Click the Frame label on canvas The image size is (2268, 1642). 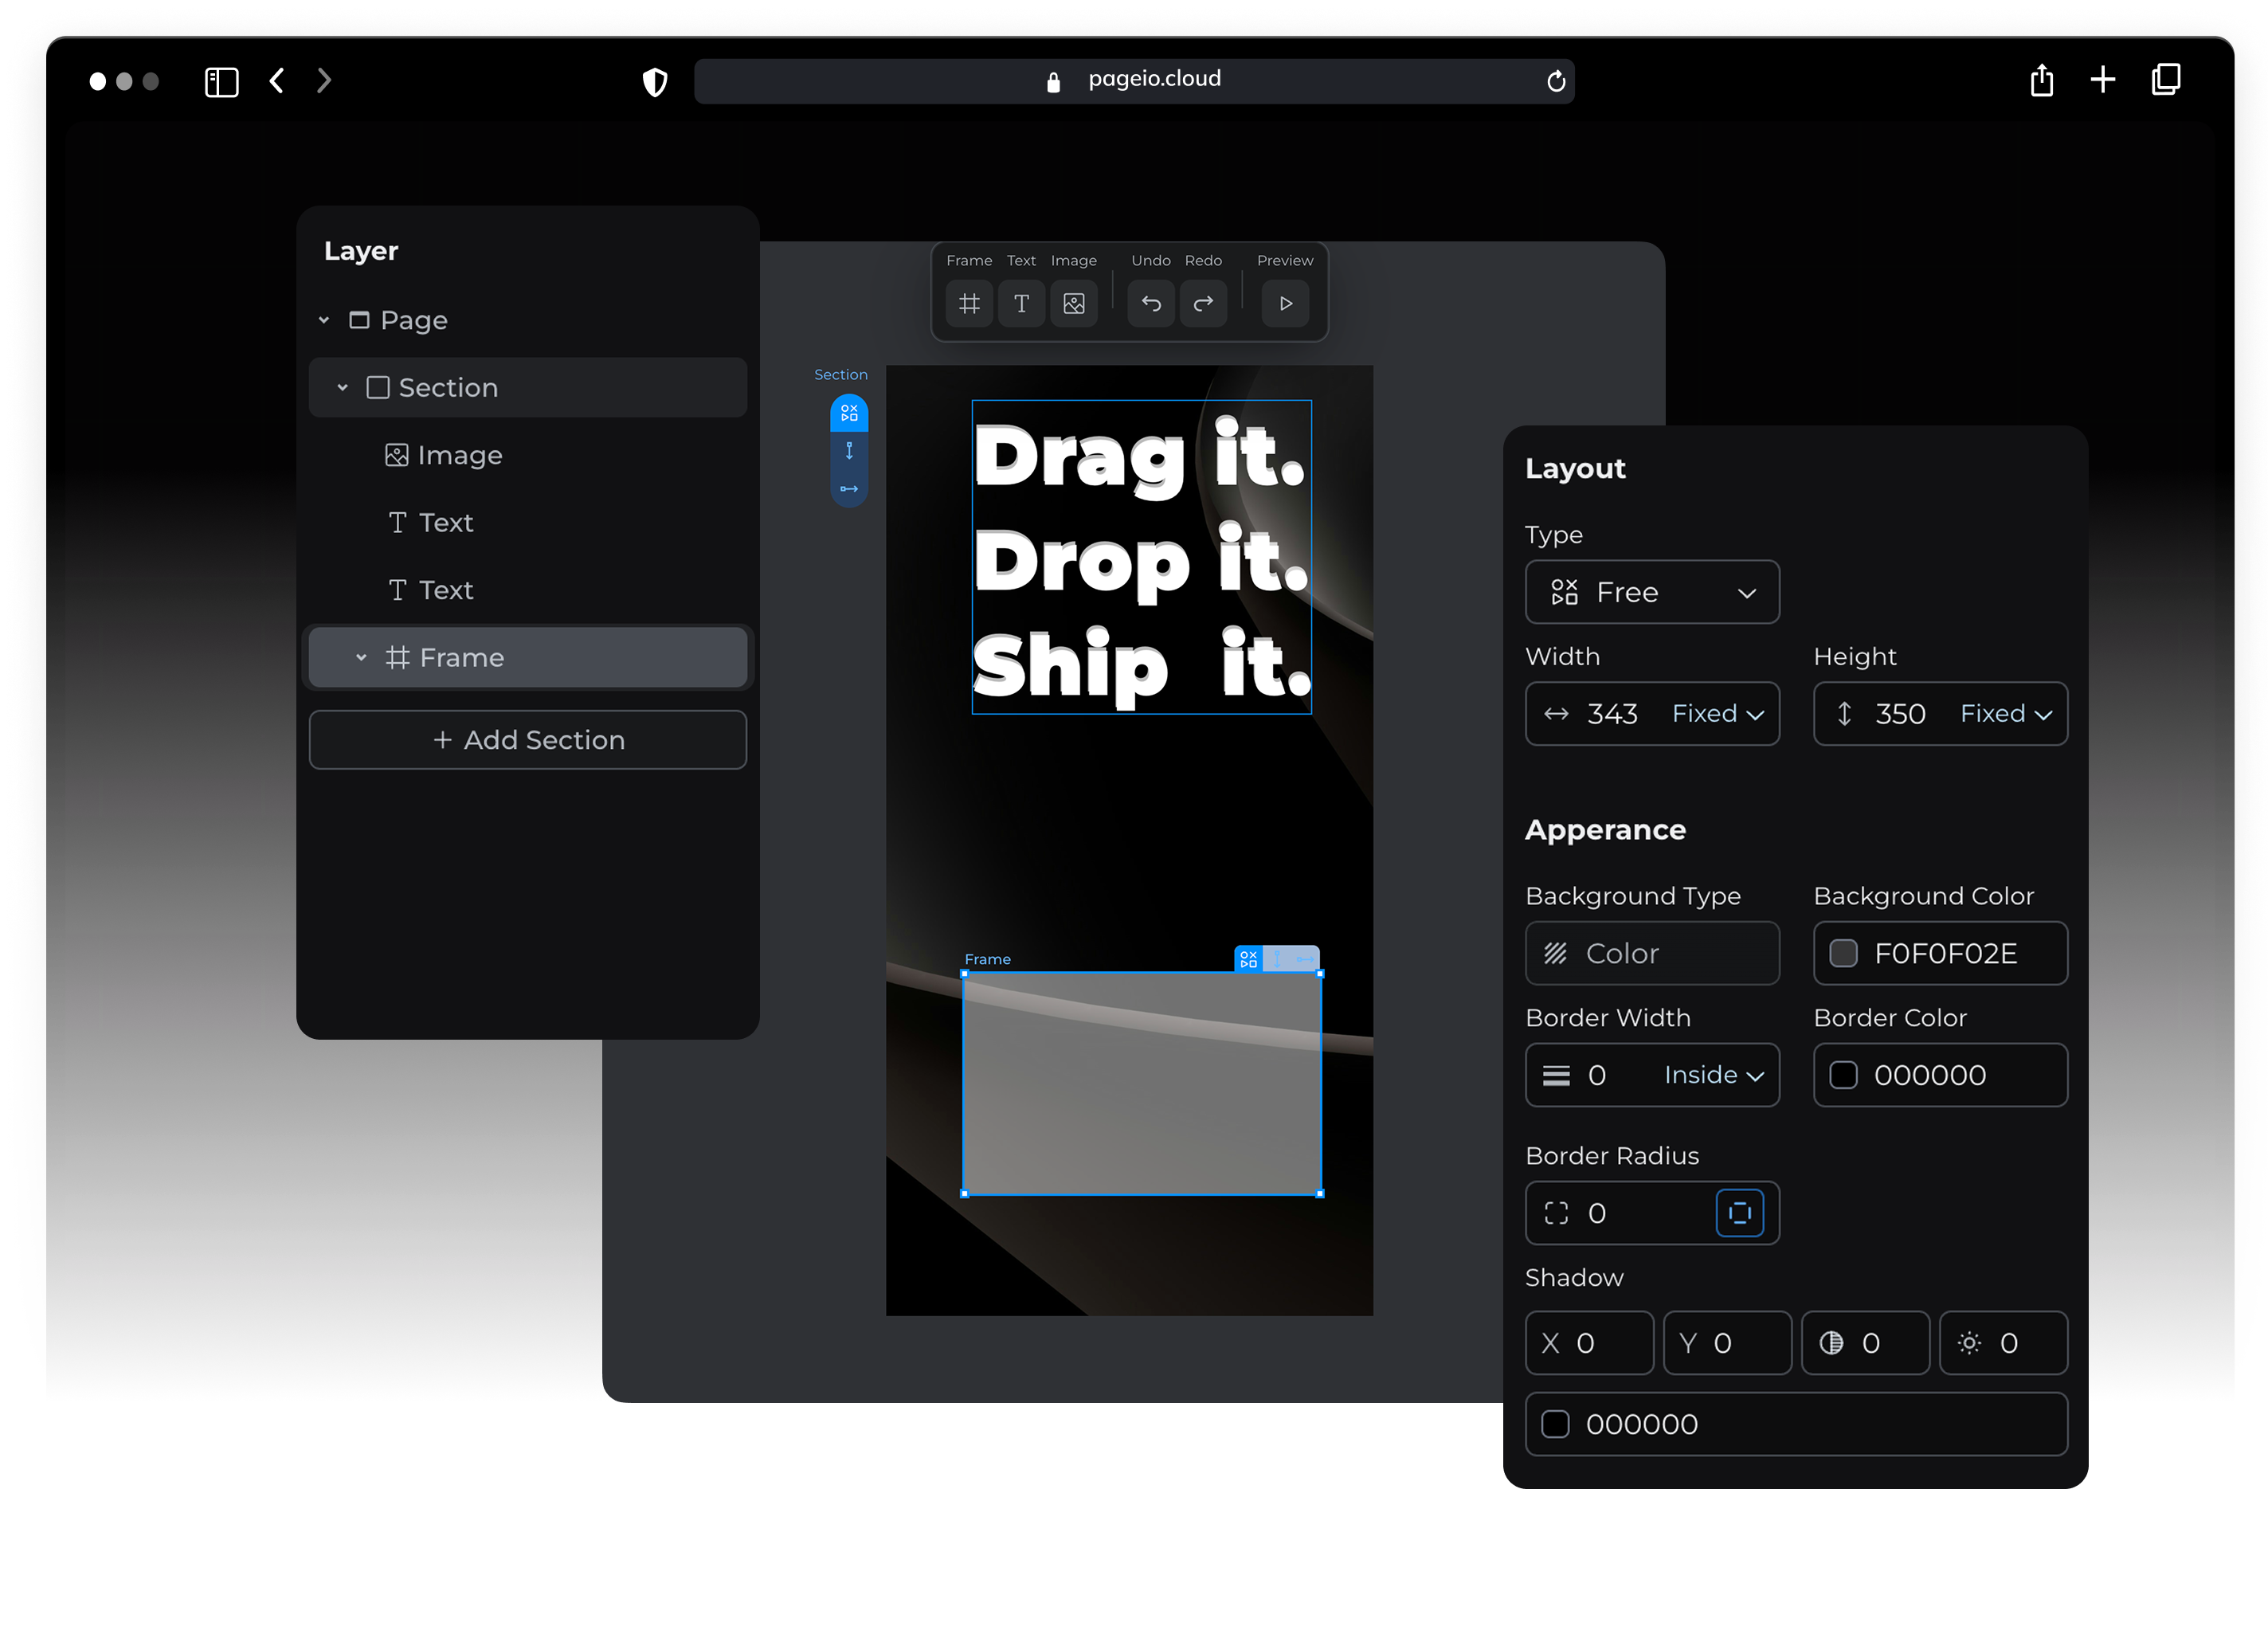[x=987, y=959]
